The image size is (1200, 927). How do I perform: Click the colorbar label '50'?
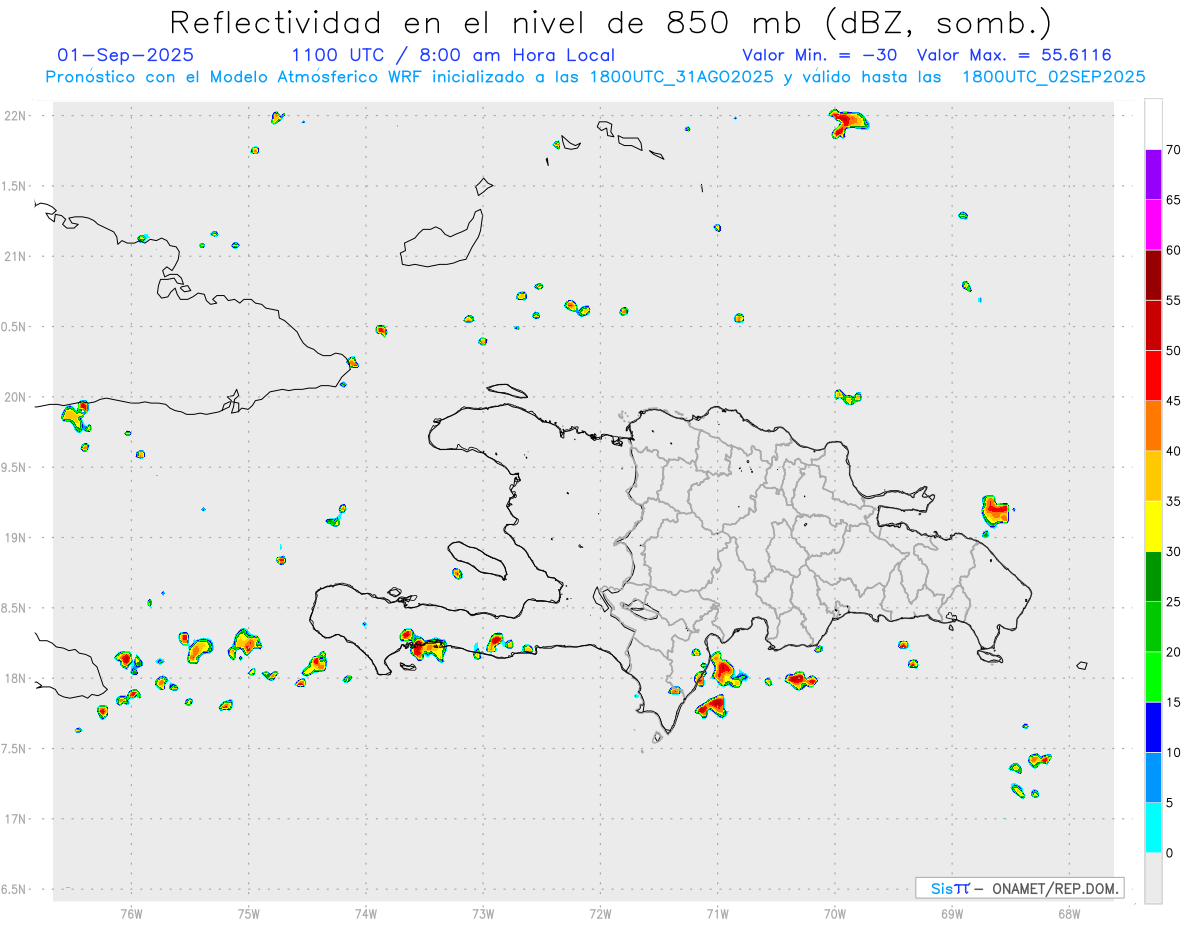click(x=1173, y=351)
